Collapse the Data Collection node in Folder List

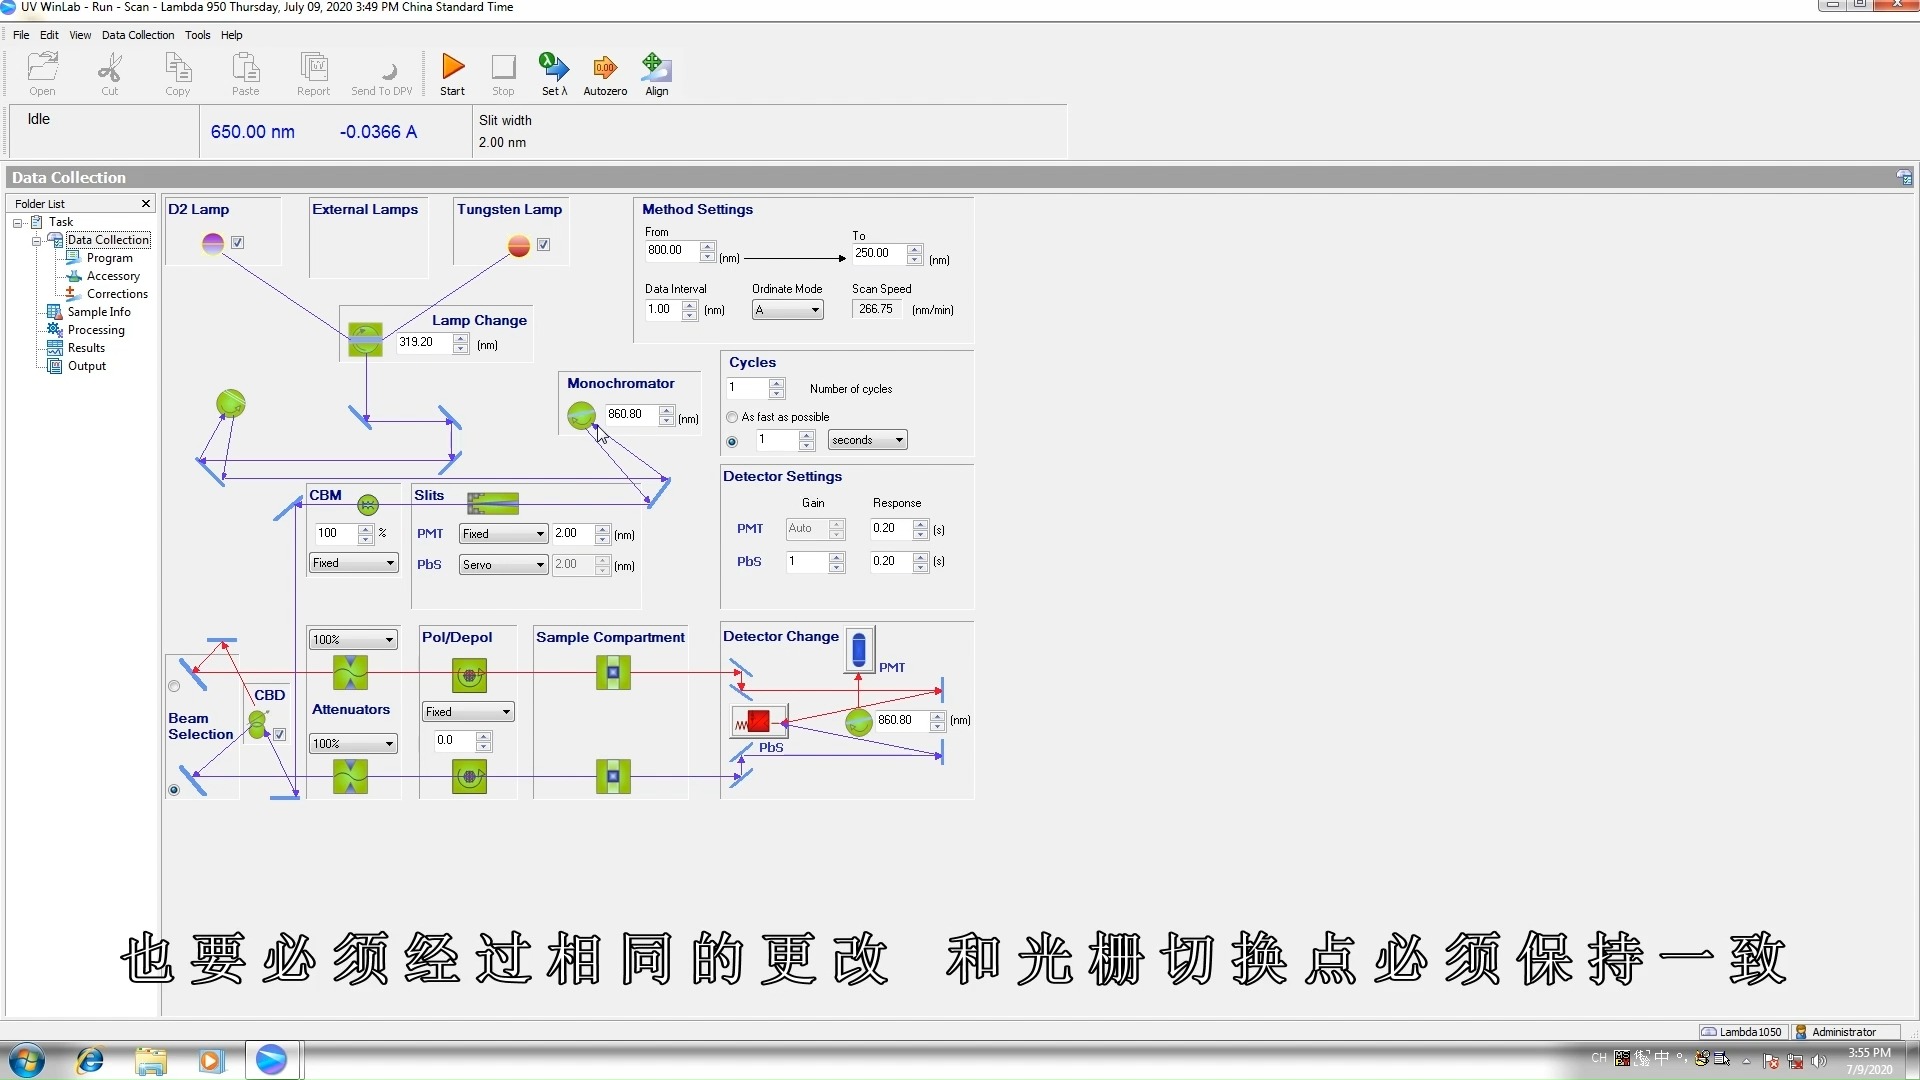tap(36, 240)
